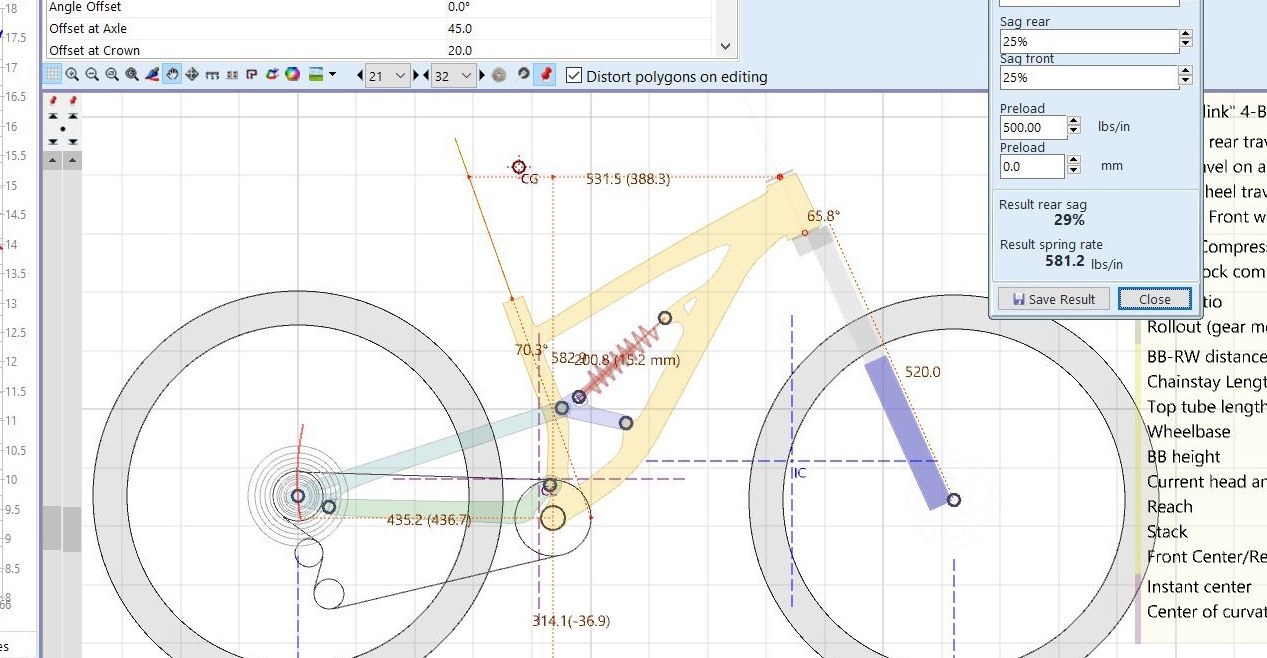Screen dimensions: 1267x658
Task: Click the circular rotate arrow icon
Action: pos(523,75)
